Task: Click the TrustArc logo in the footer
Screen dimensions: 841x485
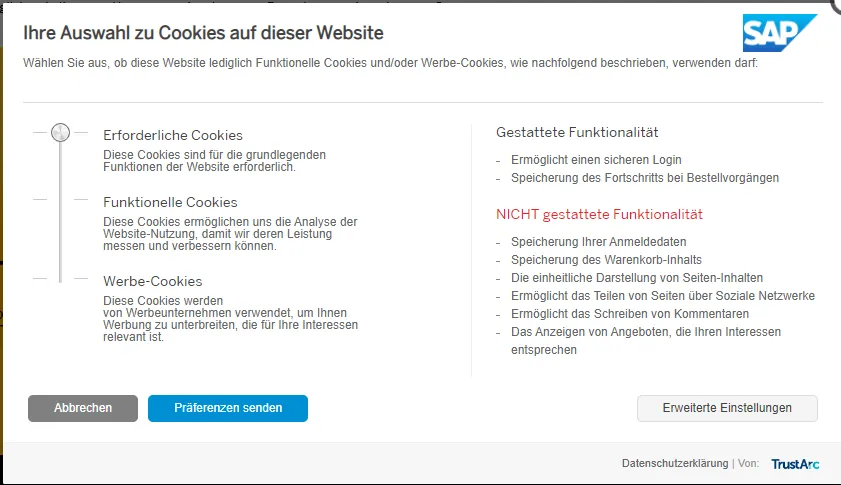Action: (794, 464)
